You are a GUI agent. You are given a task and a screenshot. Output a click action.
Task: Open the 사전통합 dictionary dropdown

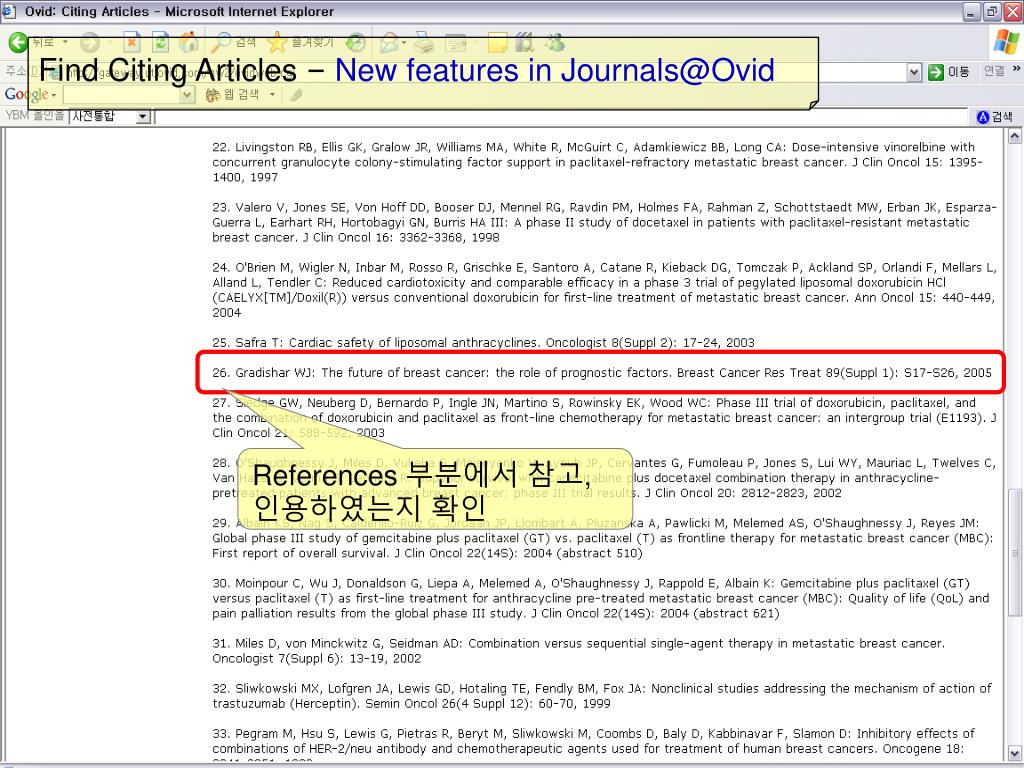click(x=143, y=117)
